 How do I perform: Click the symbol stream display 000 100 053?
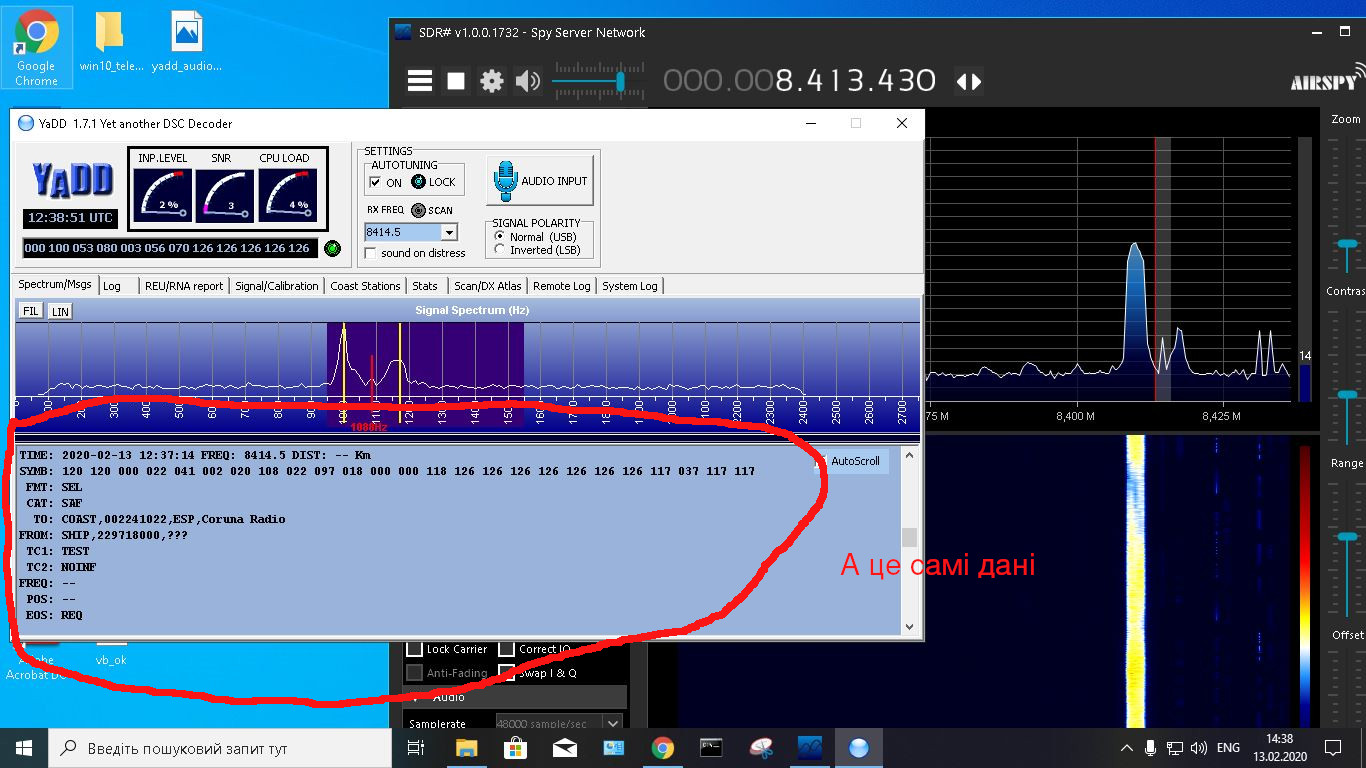(170, 248)
